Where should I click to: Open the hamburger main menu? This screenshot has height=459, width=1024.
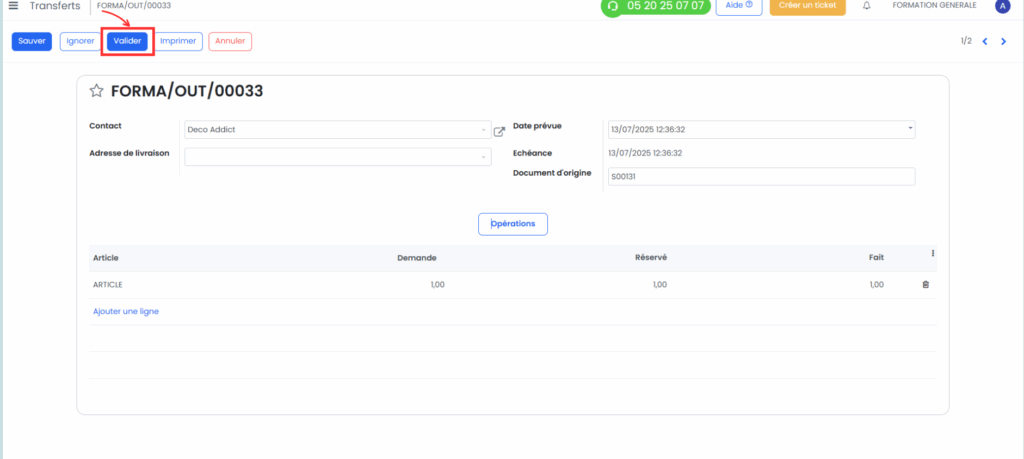[x=13, y=6]
